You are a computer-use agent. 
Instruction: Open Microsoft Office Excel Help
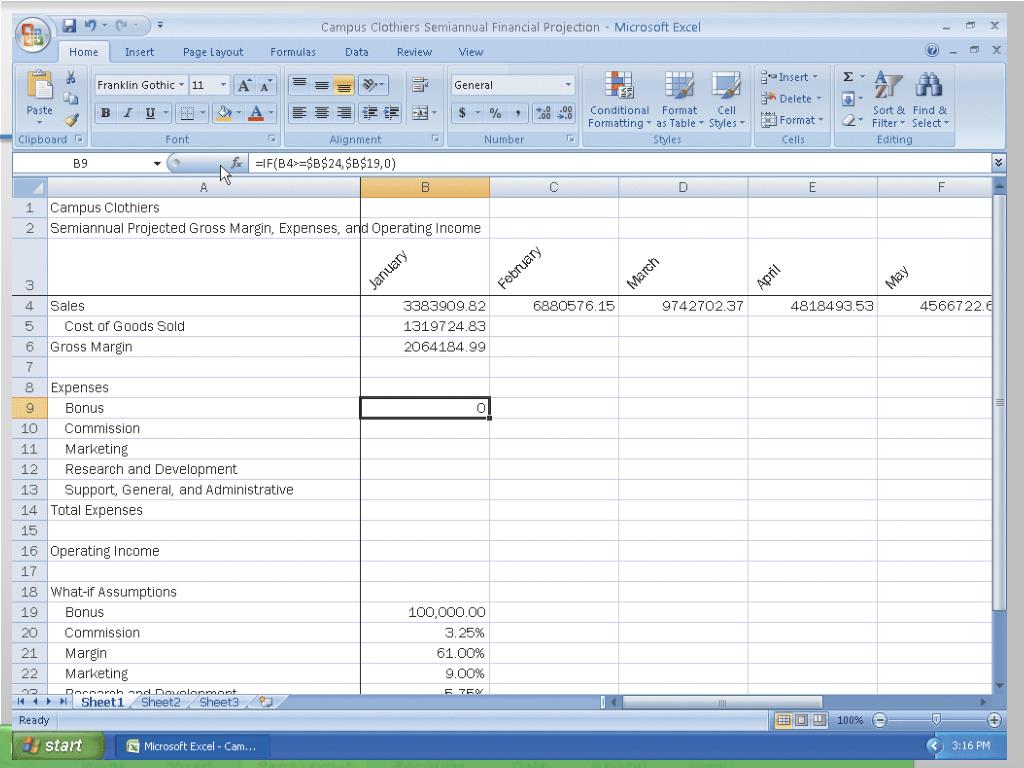pyautogui.click(x=932, y=50)
